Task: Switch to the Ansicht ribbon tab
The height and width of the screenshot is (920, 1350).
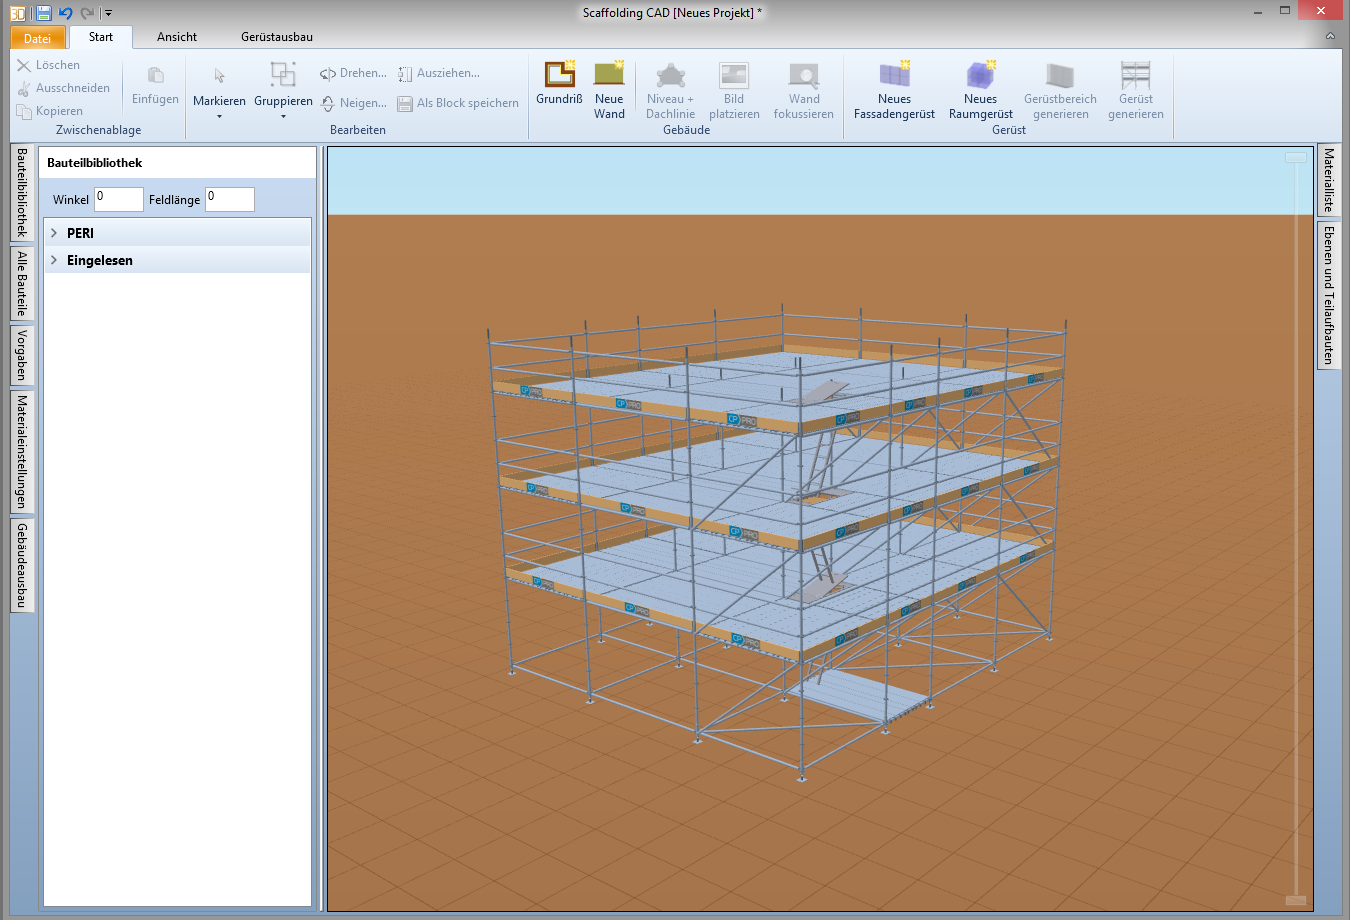Action: [177, 37]
